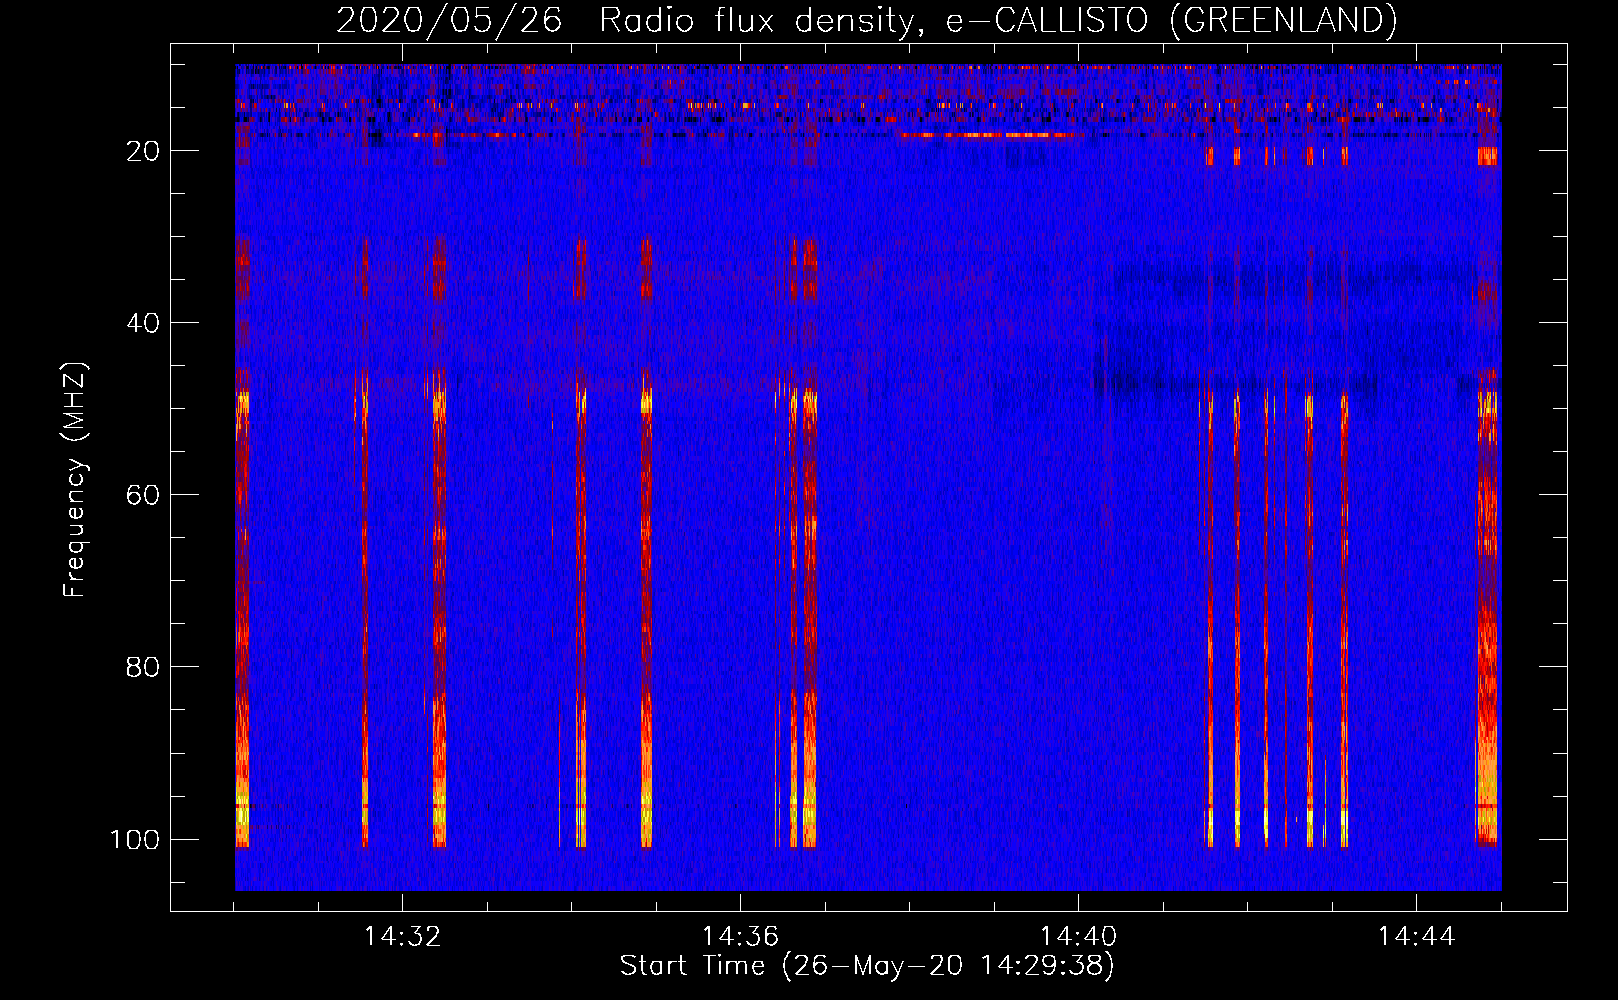The image size is (1618, 1000).
Task: Click the horizontal red emission line near 18 MHz
Action: click(988, 135)
